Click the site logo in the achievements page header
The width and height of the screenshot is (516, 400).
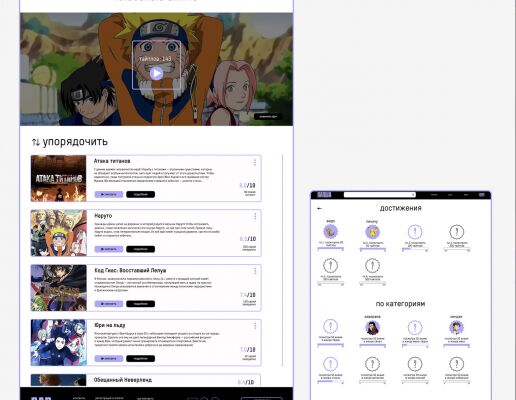pyautogui.click(x=324, y=195)
